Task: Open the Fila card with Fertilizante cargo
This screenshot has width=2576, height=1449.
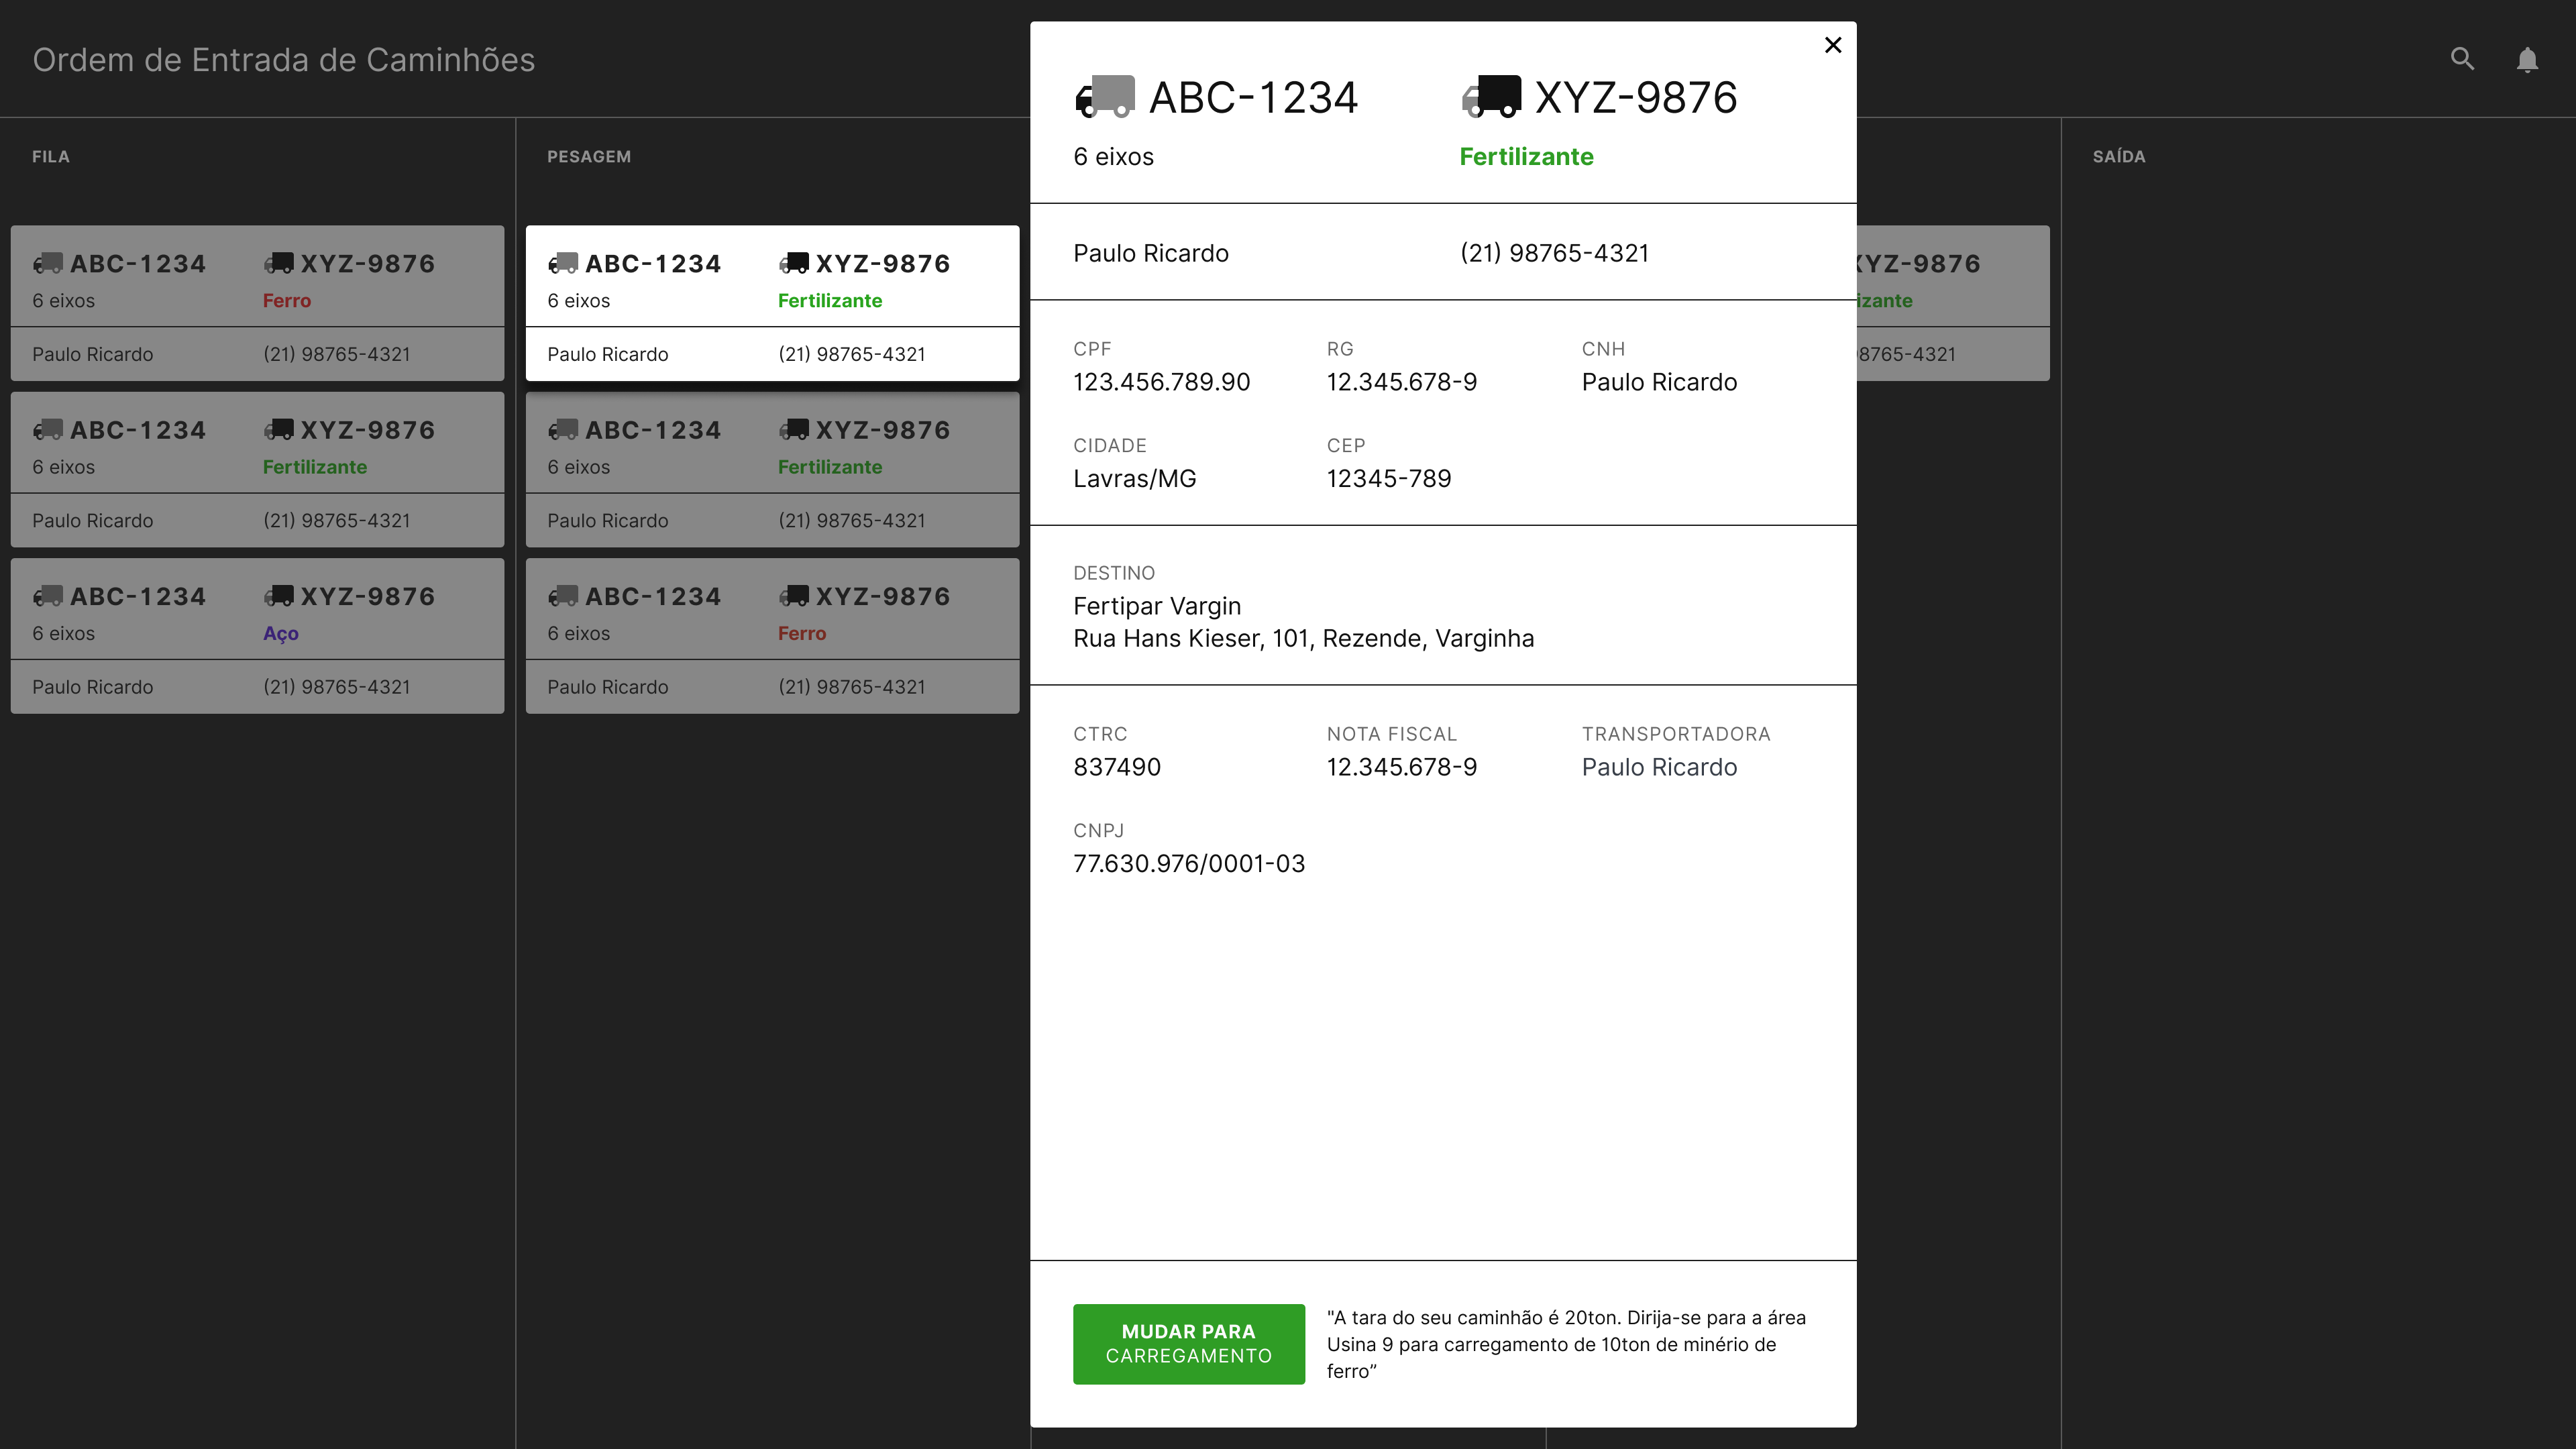Action: click(x=257, y=469)
